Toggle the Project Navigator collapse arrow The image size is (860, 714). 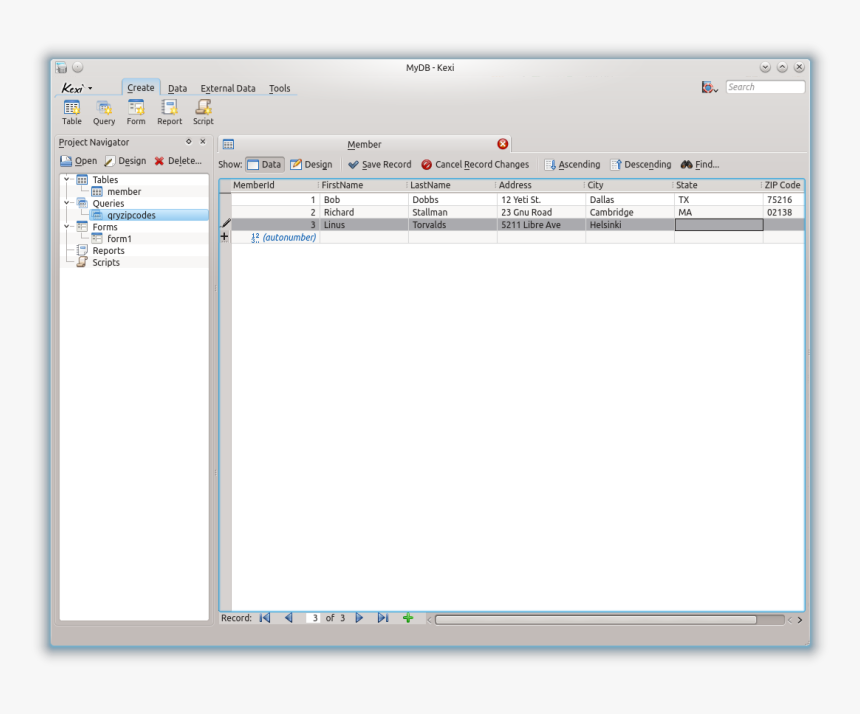pos(189,142)
